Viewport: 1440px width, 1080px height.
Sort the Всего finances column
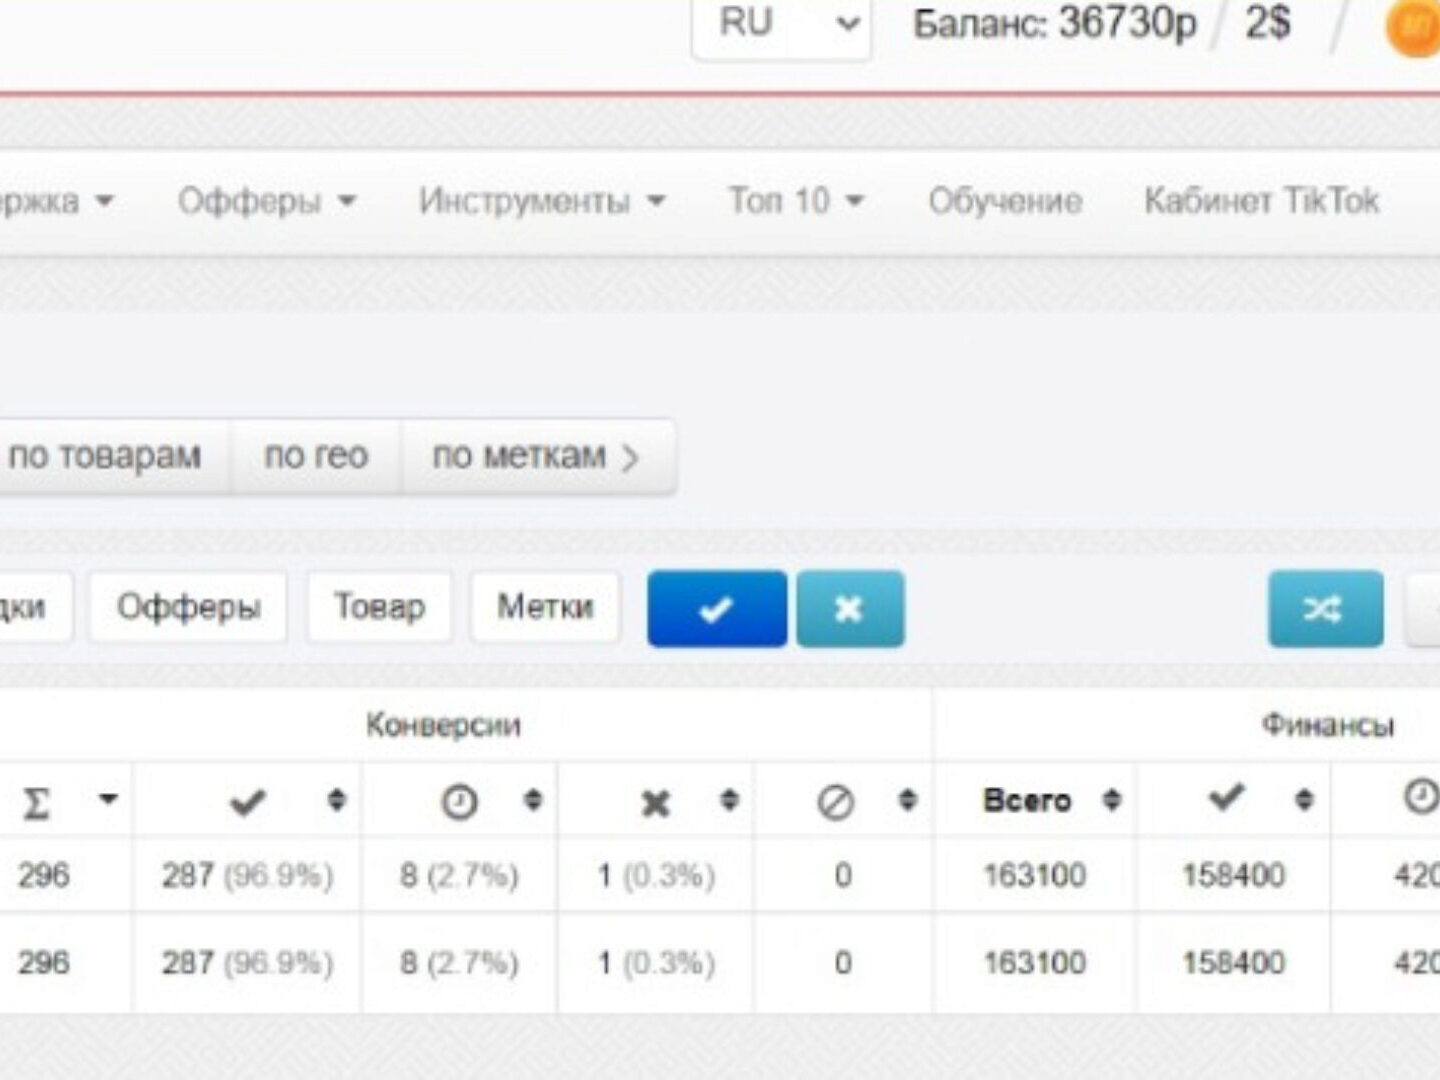(x=1111, y=800)
